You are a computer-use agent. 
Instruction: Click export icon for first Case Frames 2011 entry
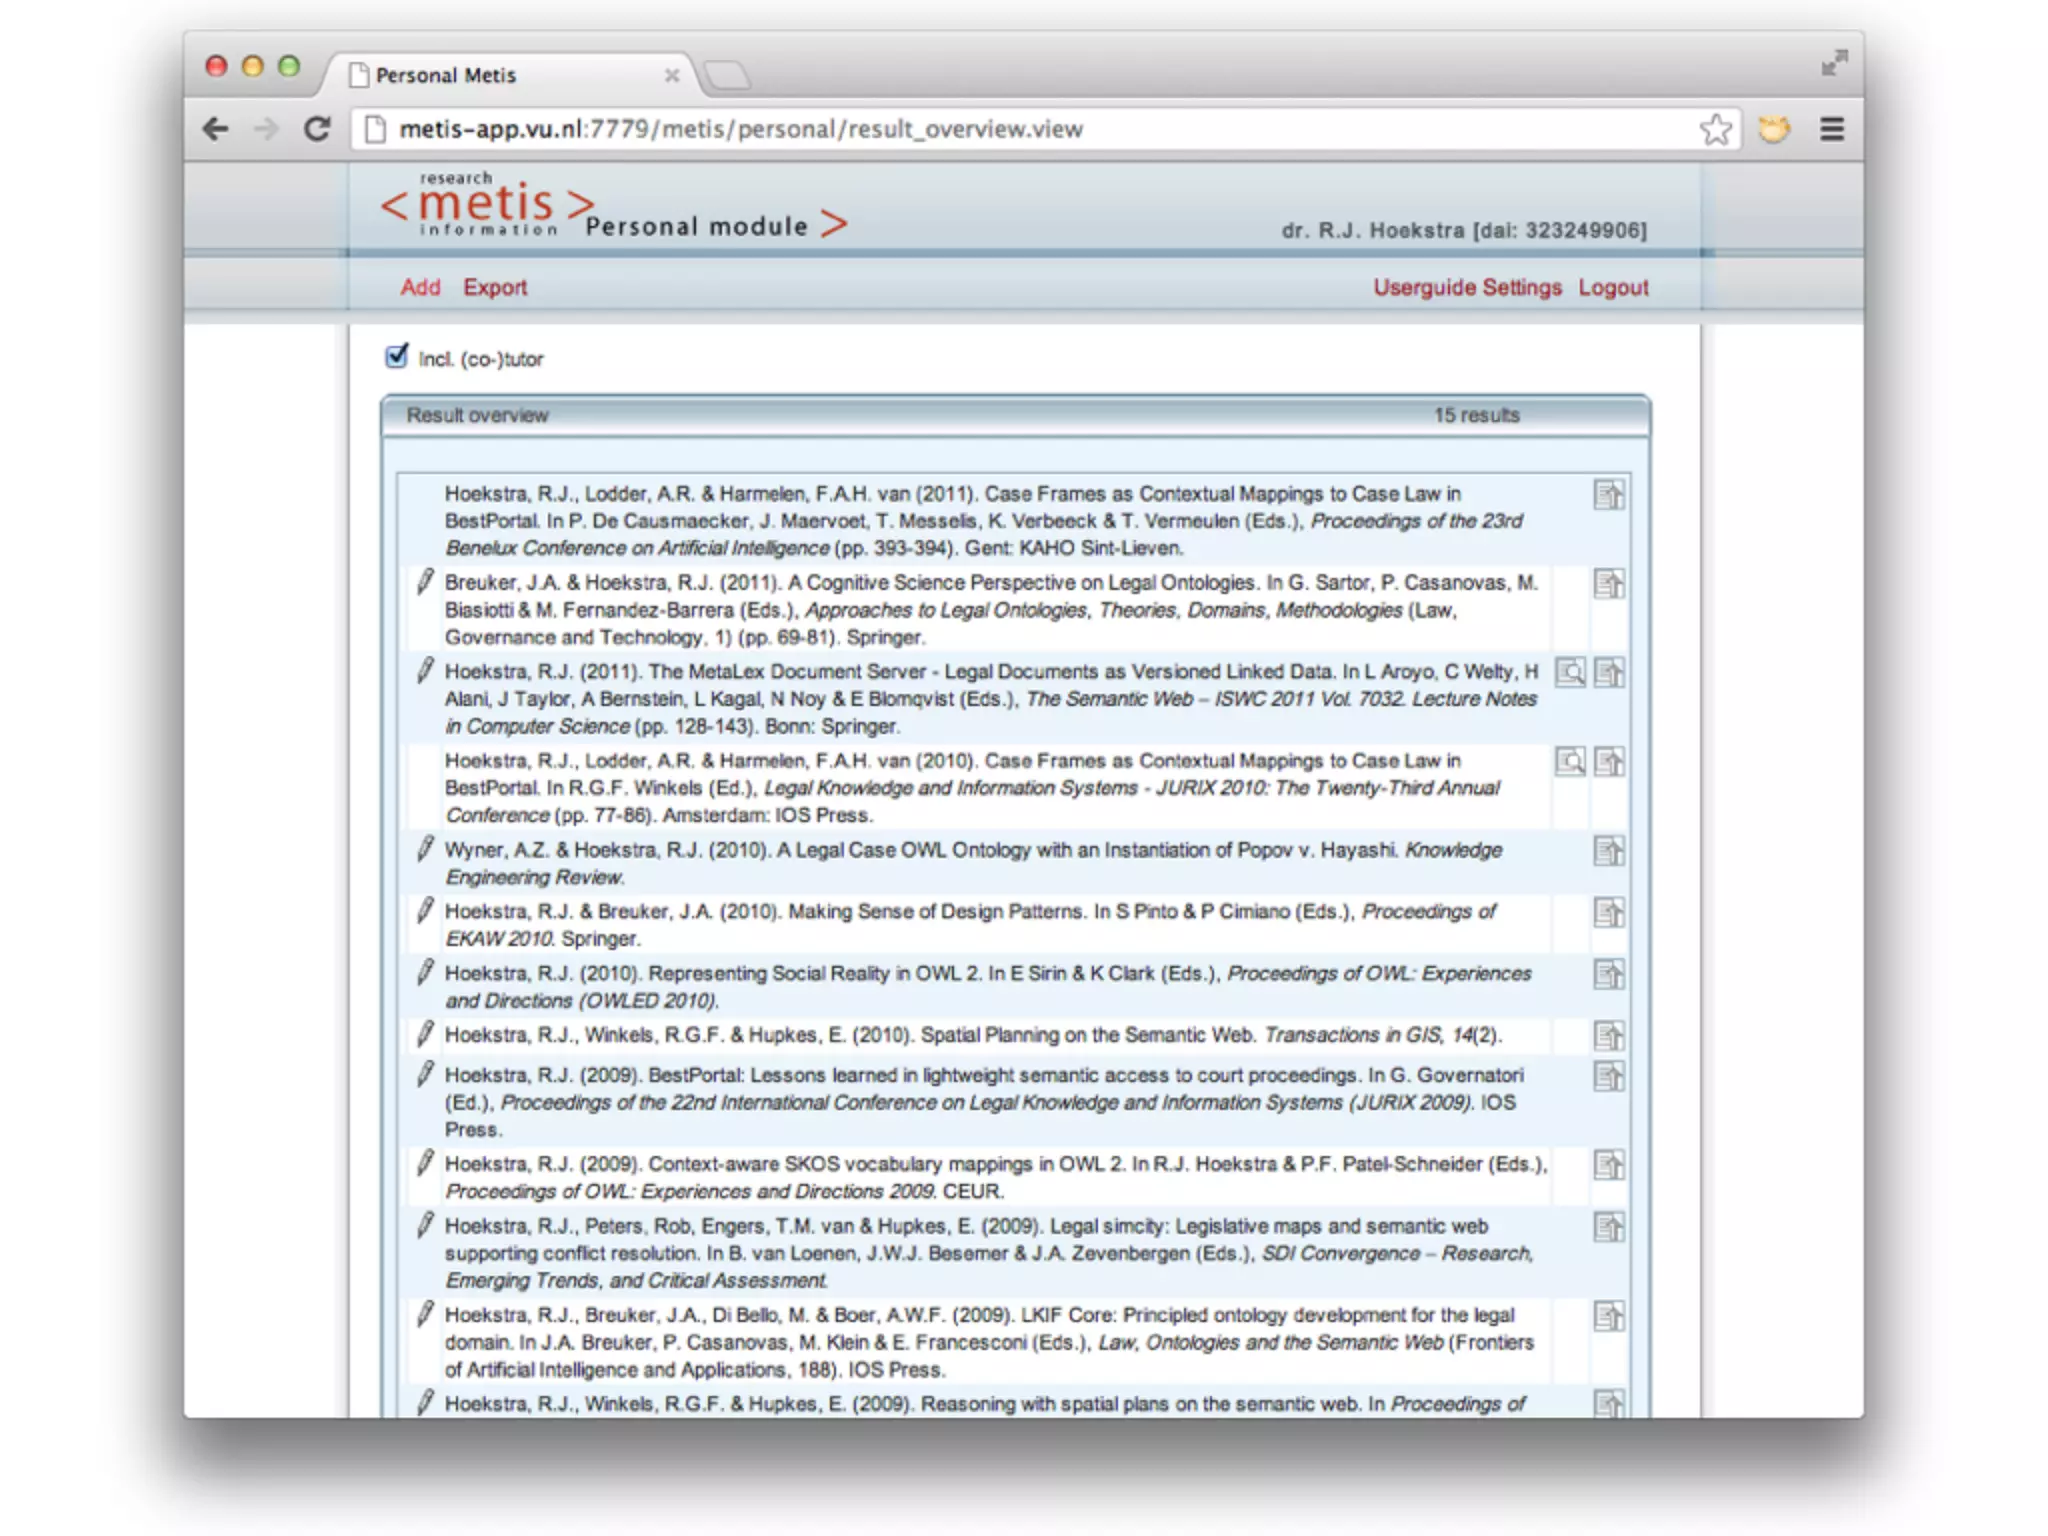point(1608,495)
